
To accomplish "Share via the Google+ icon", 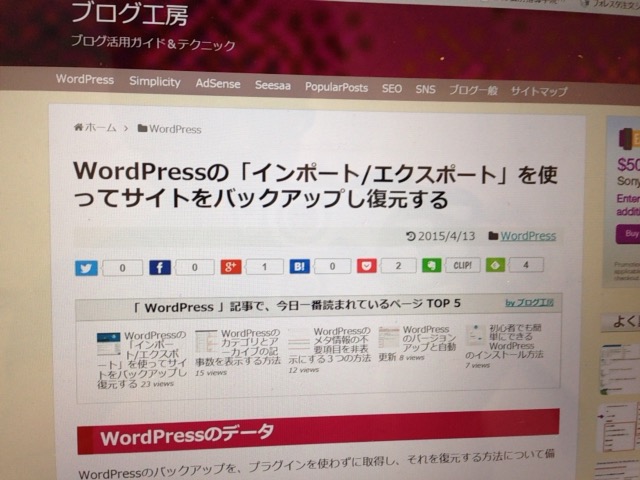I will 232,267.
